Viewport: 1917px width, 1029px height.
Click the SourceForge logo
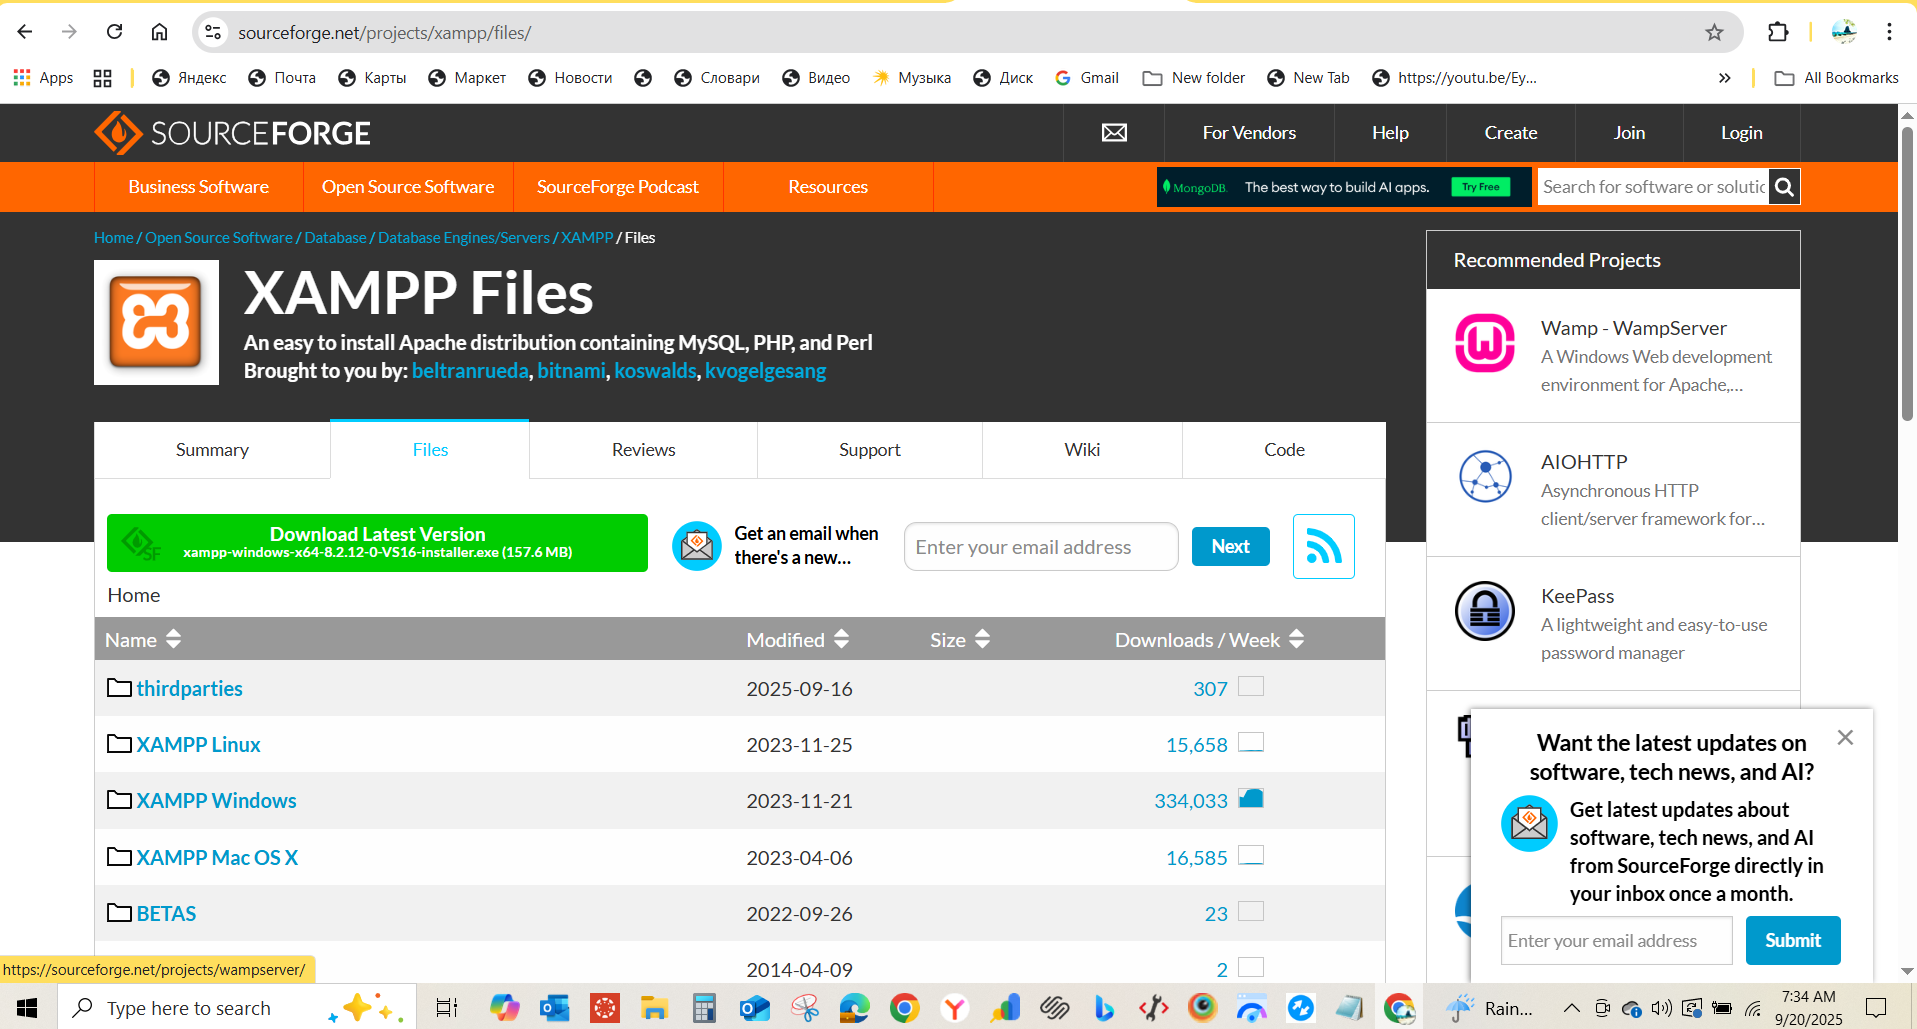(x=232, y=132)
